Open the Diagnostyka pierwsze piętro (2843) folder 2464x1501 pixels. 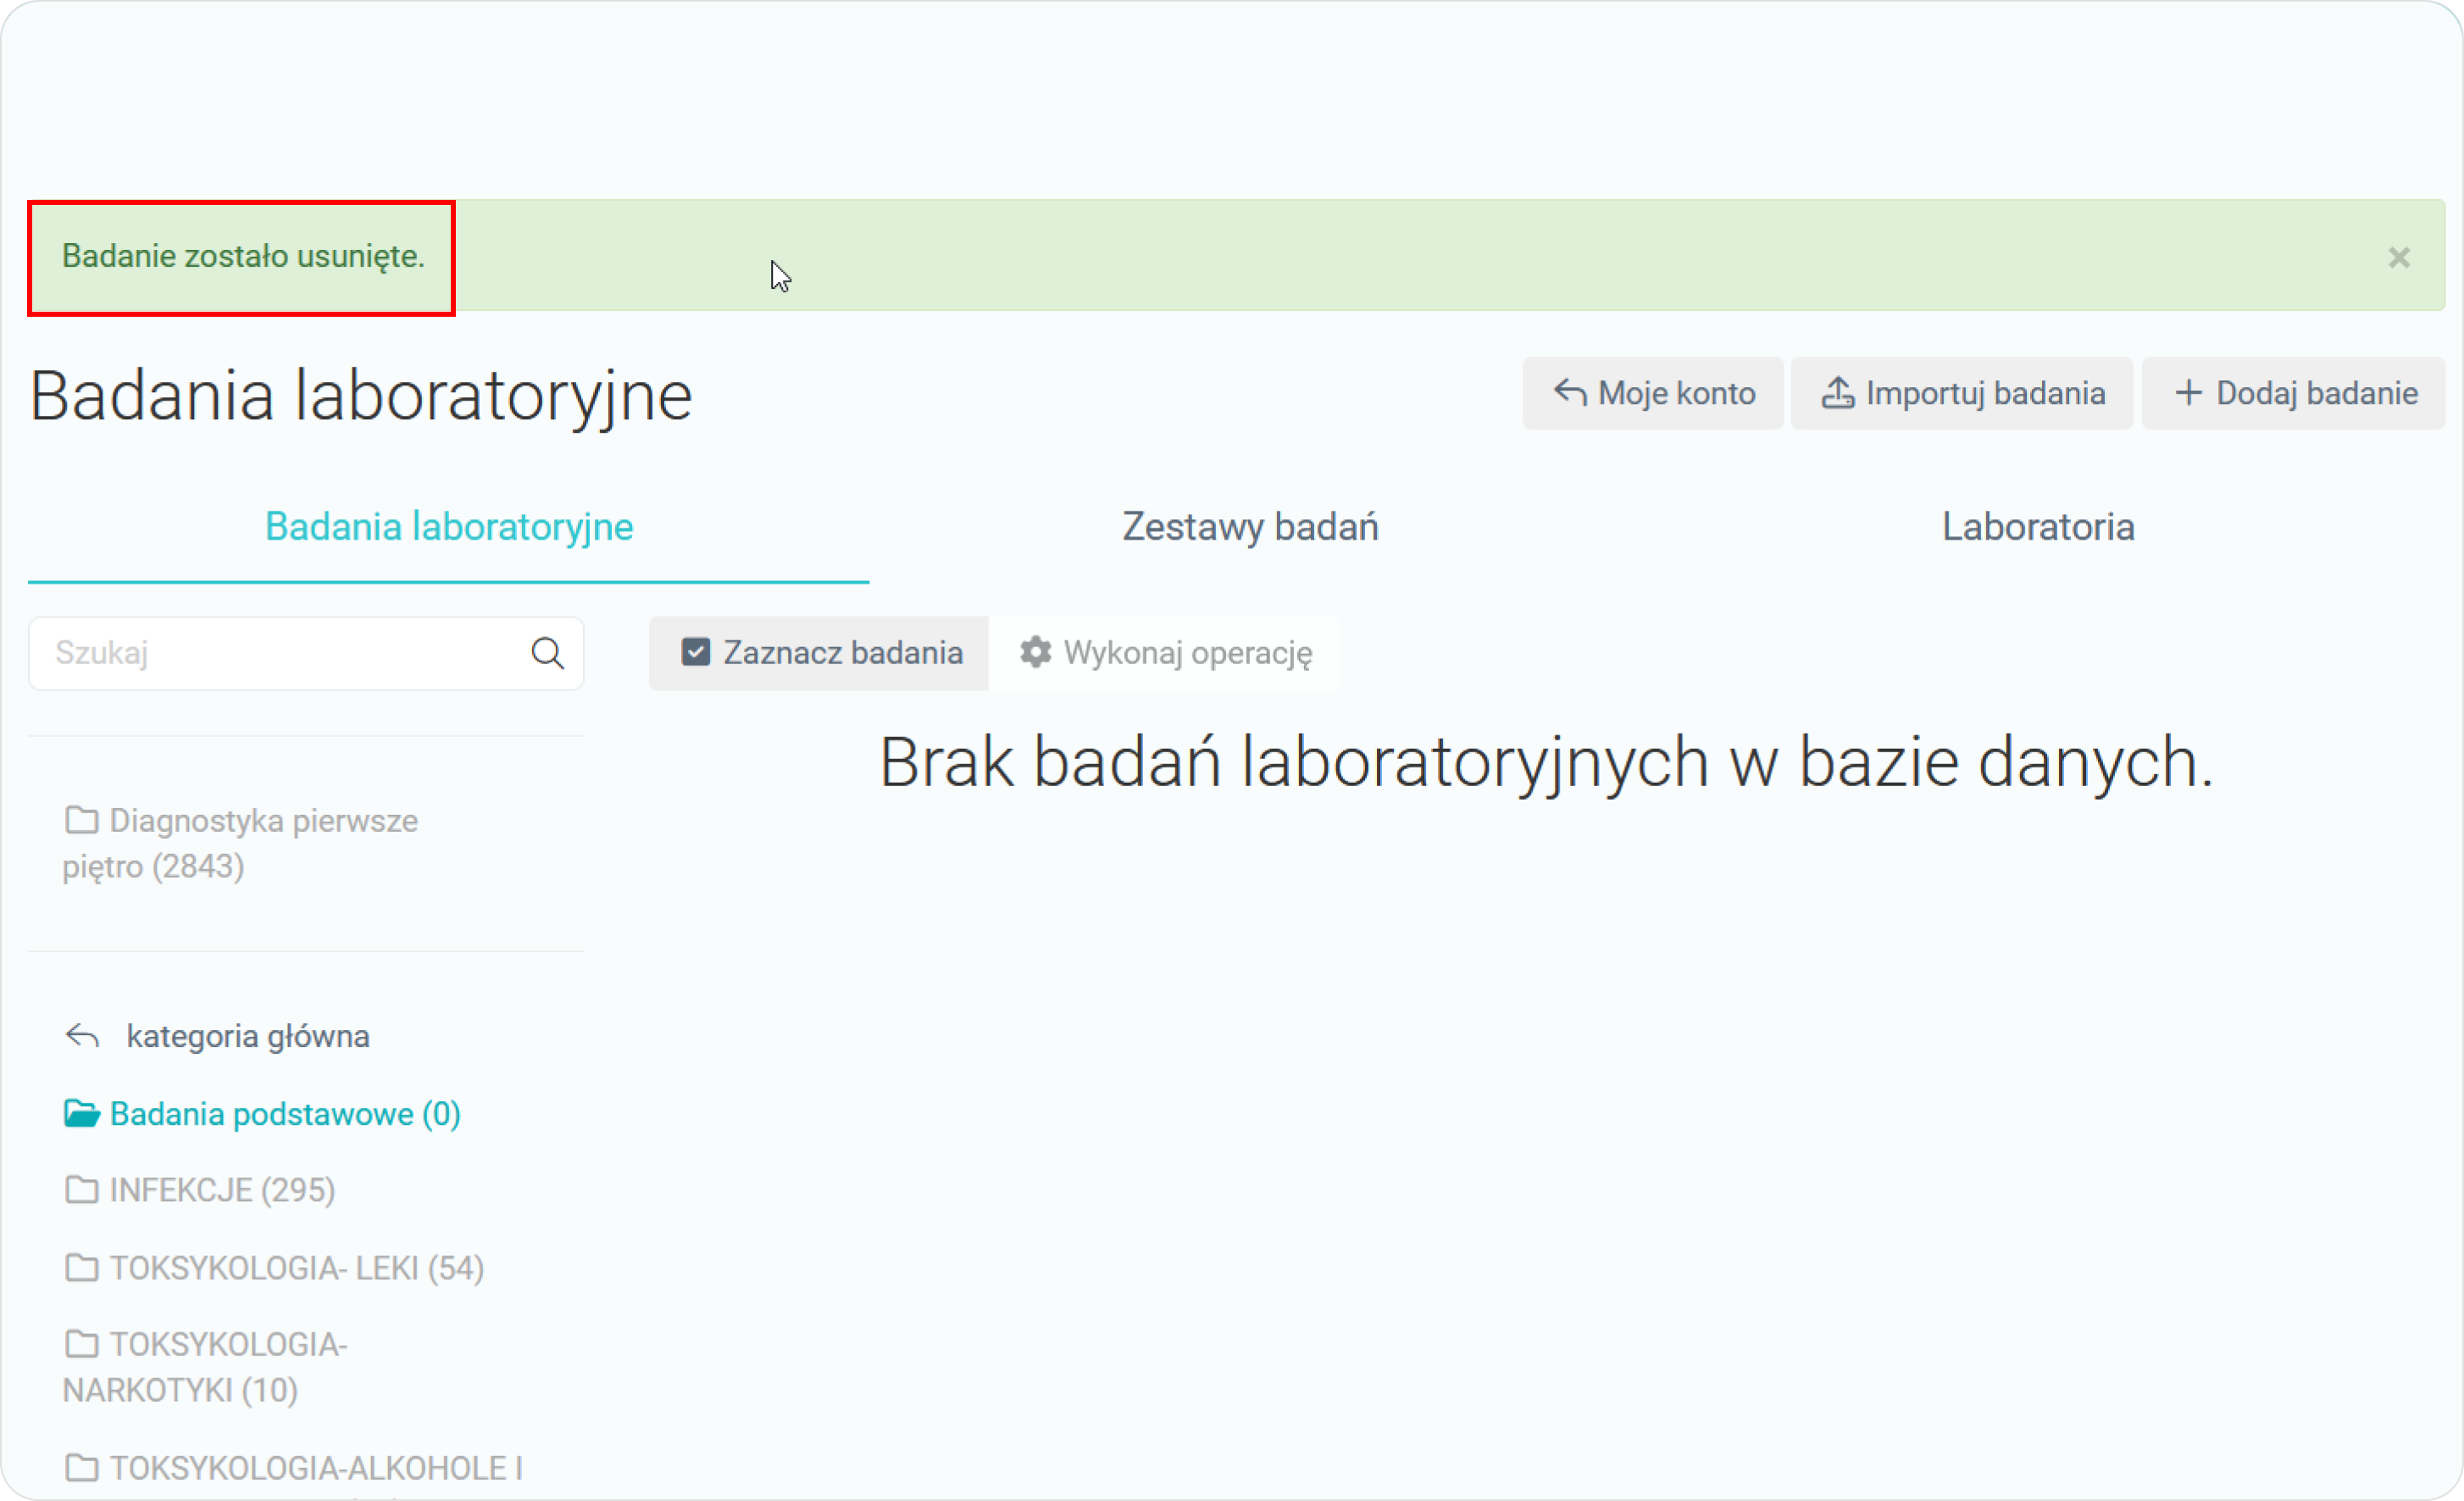(240, 843)
